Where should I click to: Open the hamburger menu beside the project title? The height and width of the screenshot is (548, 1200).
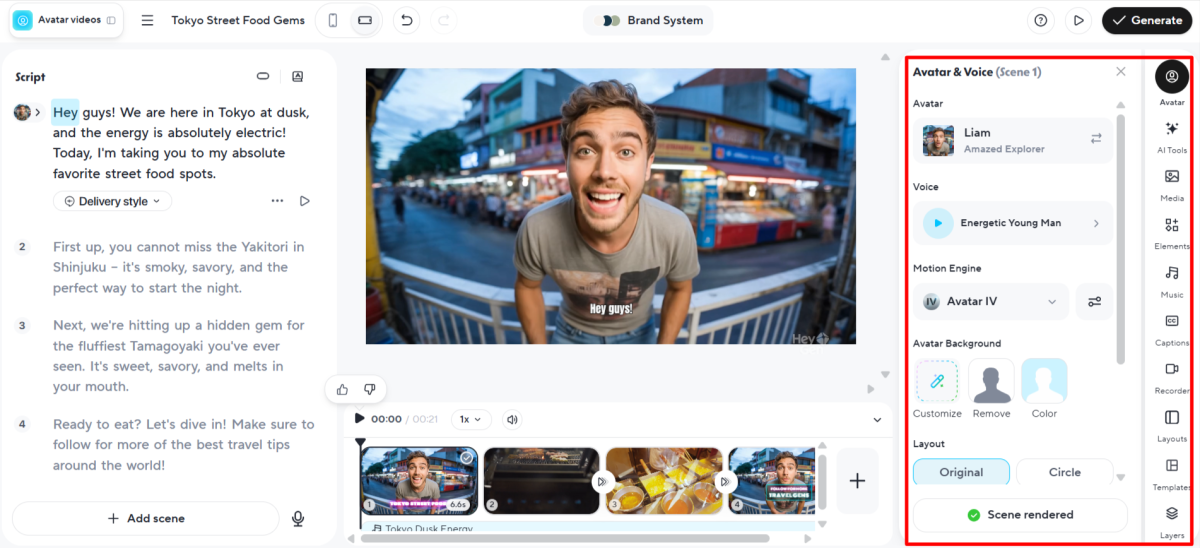[x=147, y=20]
